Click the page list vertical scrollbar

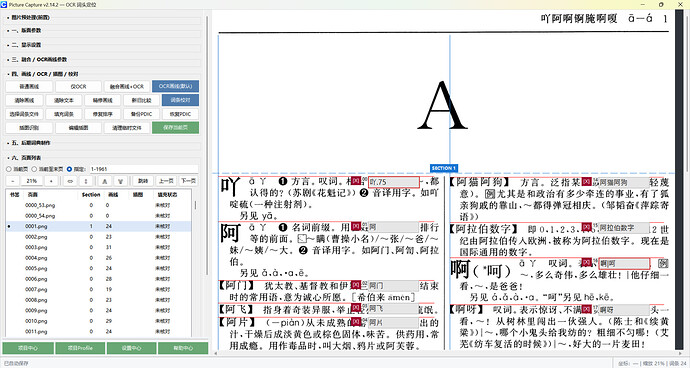point(195,206)
